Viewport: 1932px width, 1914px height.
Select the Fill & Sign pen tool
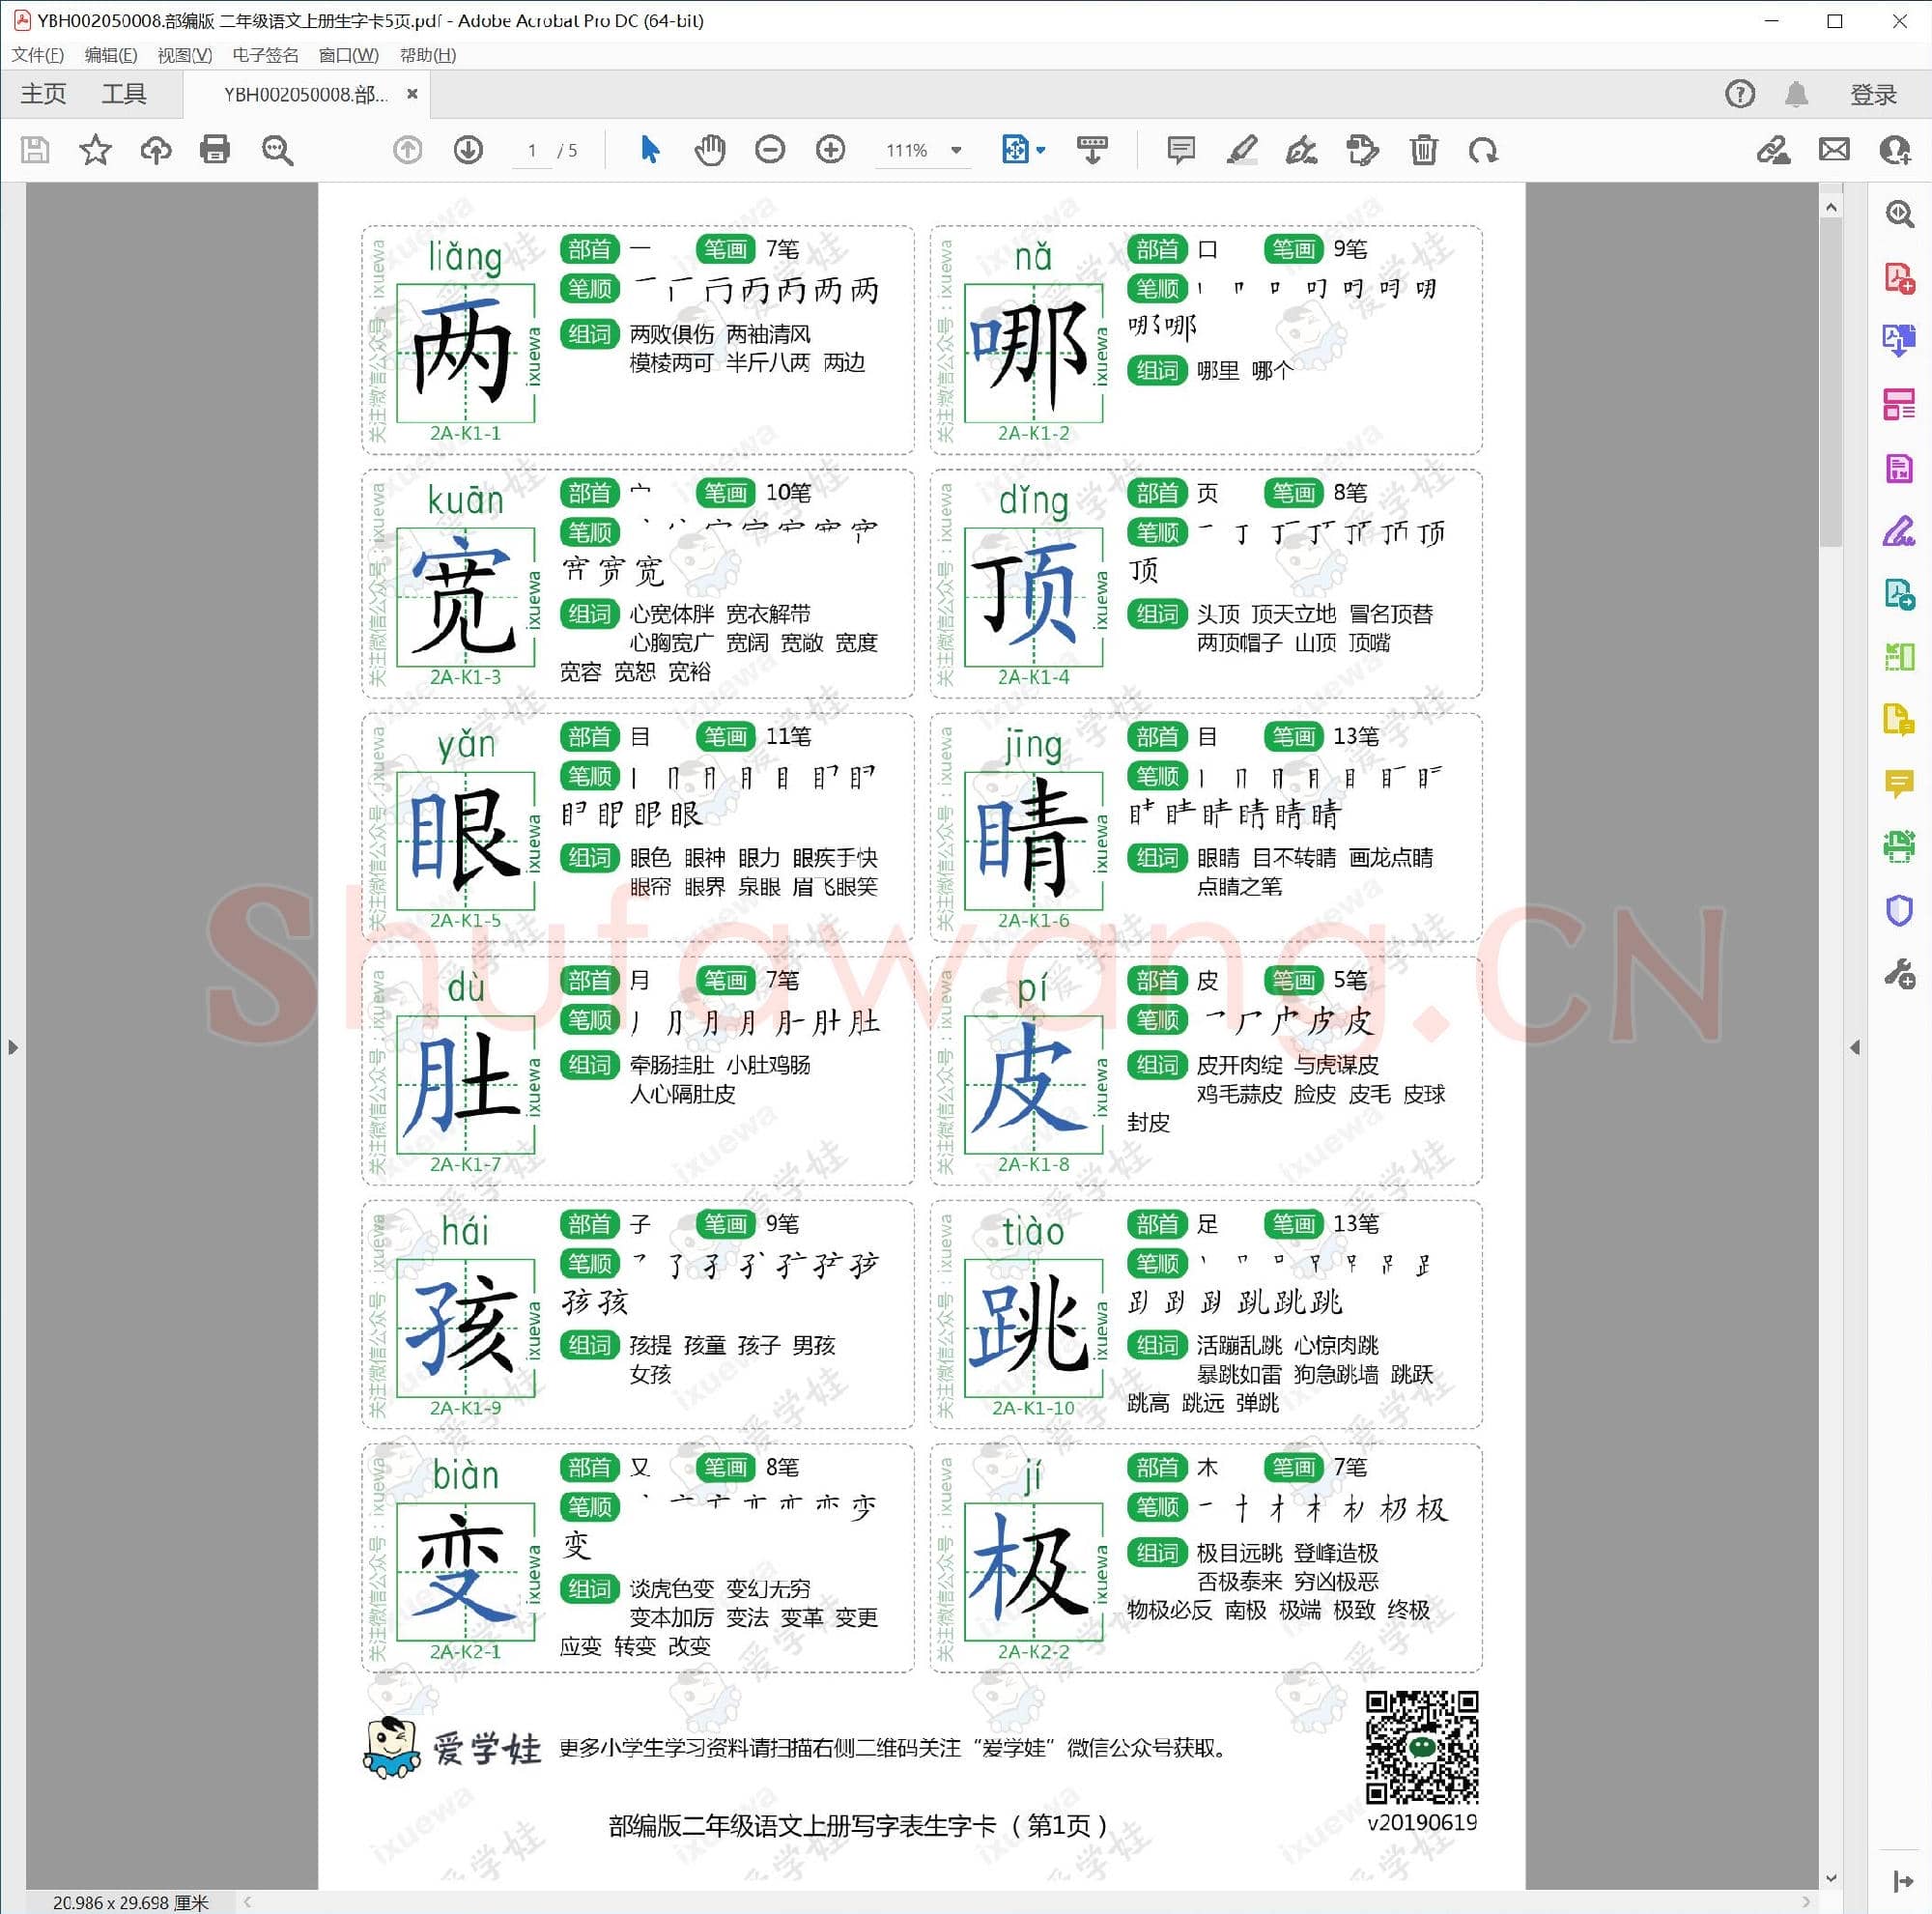click(1302, 150)
